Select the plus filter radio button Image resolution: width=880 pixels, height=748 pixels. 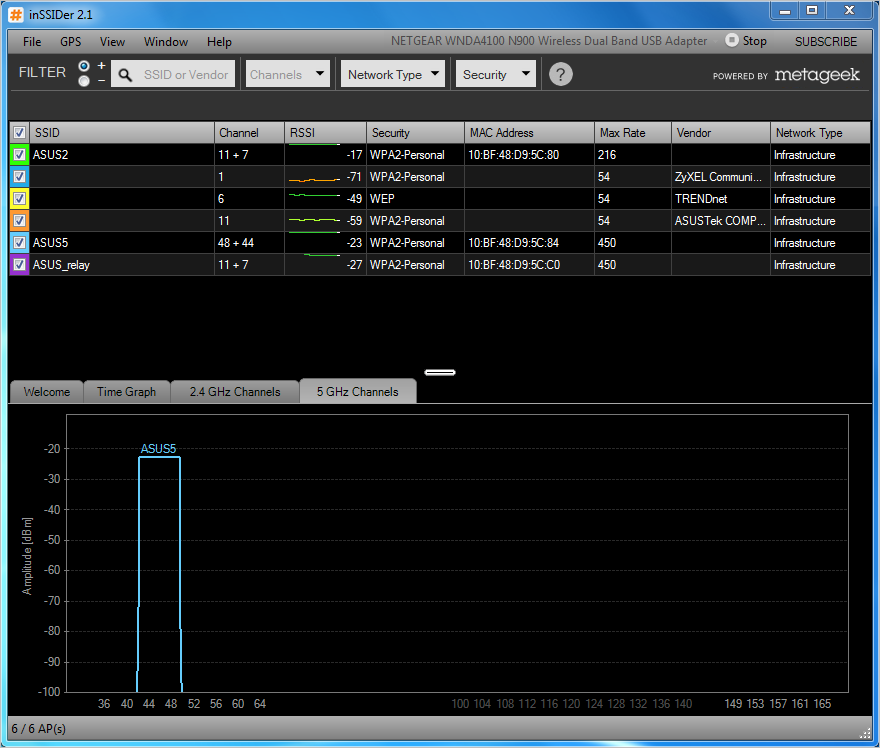click(x=84, y=66)
